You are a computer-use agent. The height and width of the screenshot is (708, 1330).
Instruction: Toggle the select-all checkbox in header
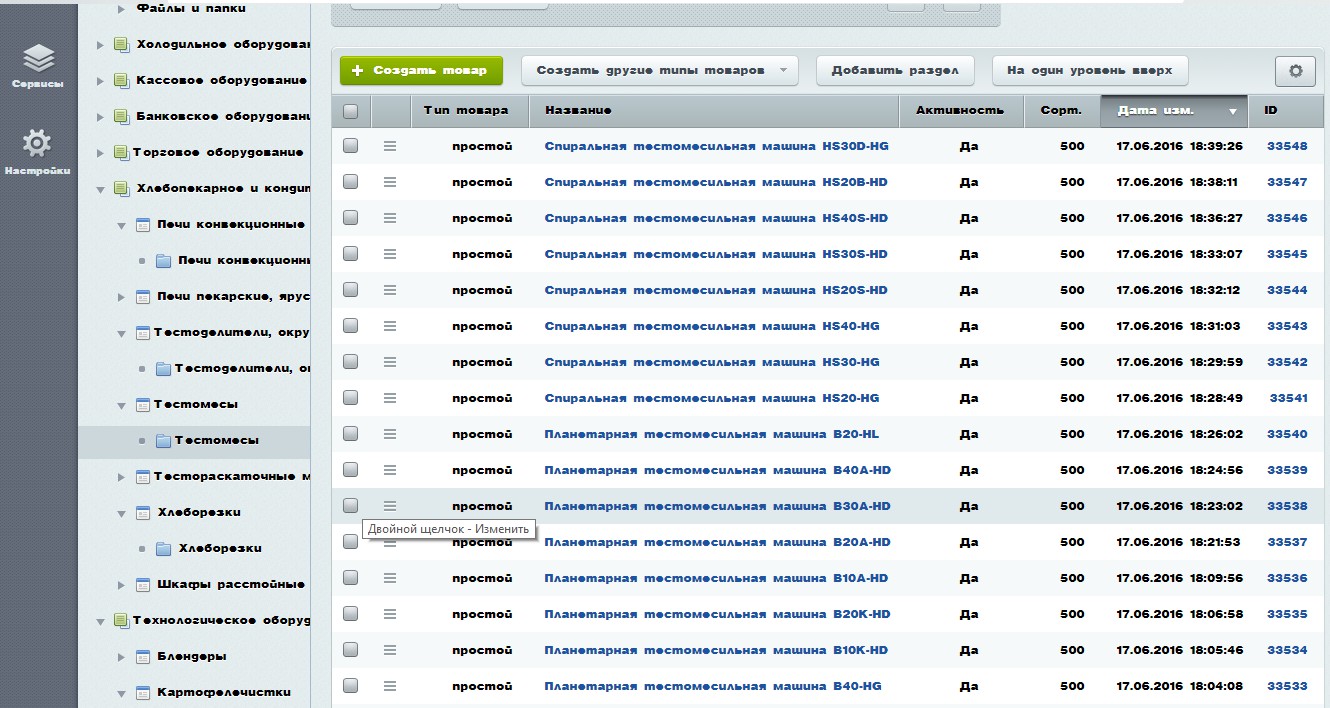(x=350, y=111)
